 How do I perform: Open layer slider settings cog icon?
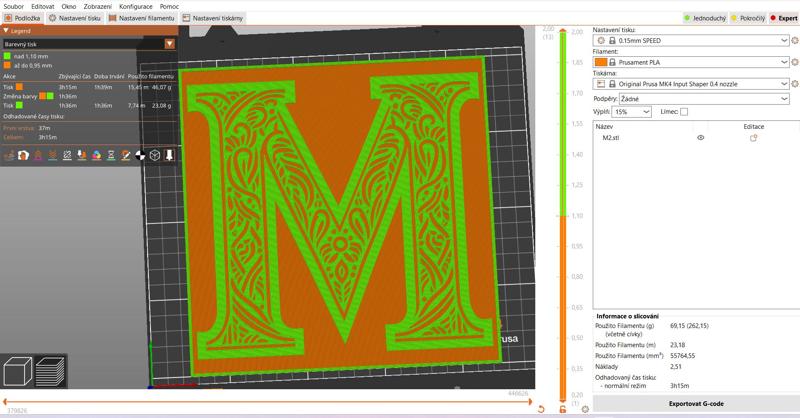point(585,409)
